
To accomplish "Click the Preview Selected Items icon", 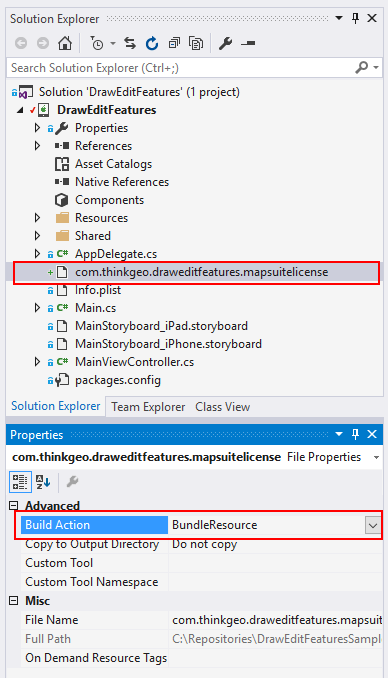I will [248, 43].
